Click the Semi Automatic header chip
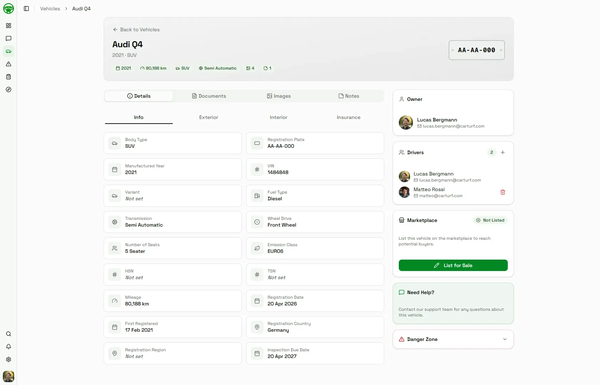 coord(217,68)
